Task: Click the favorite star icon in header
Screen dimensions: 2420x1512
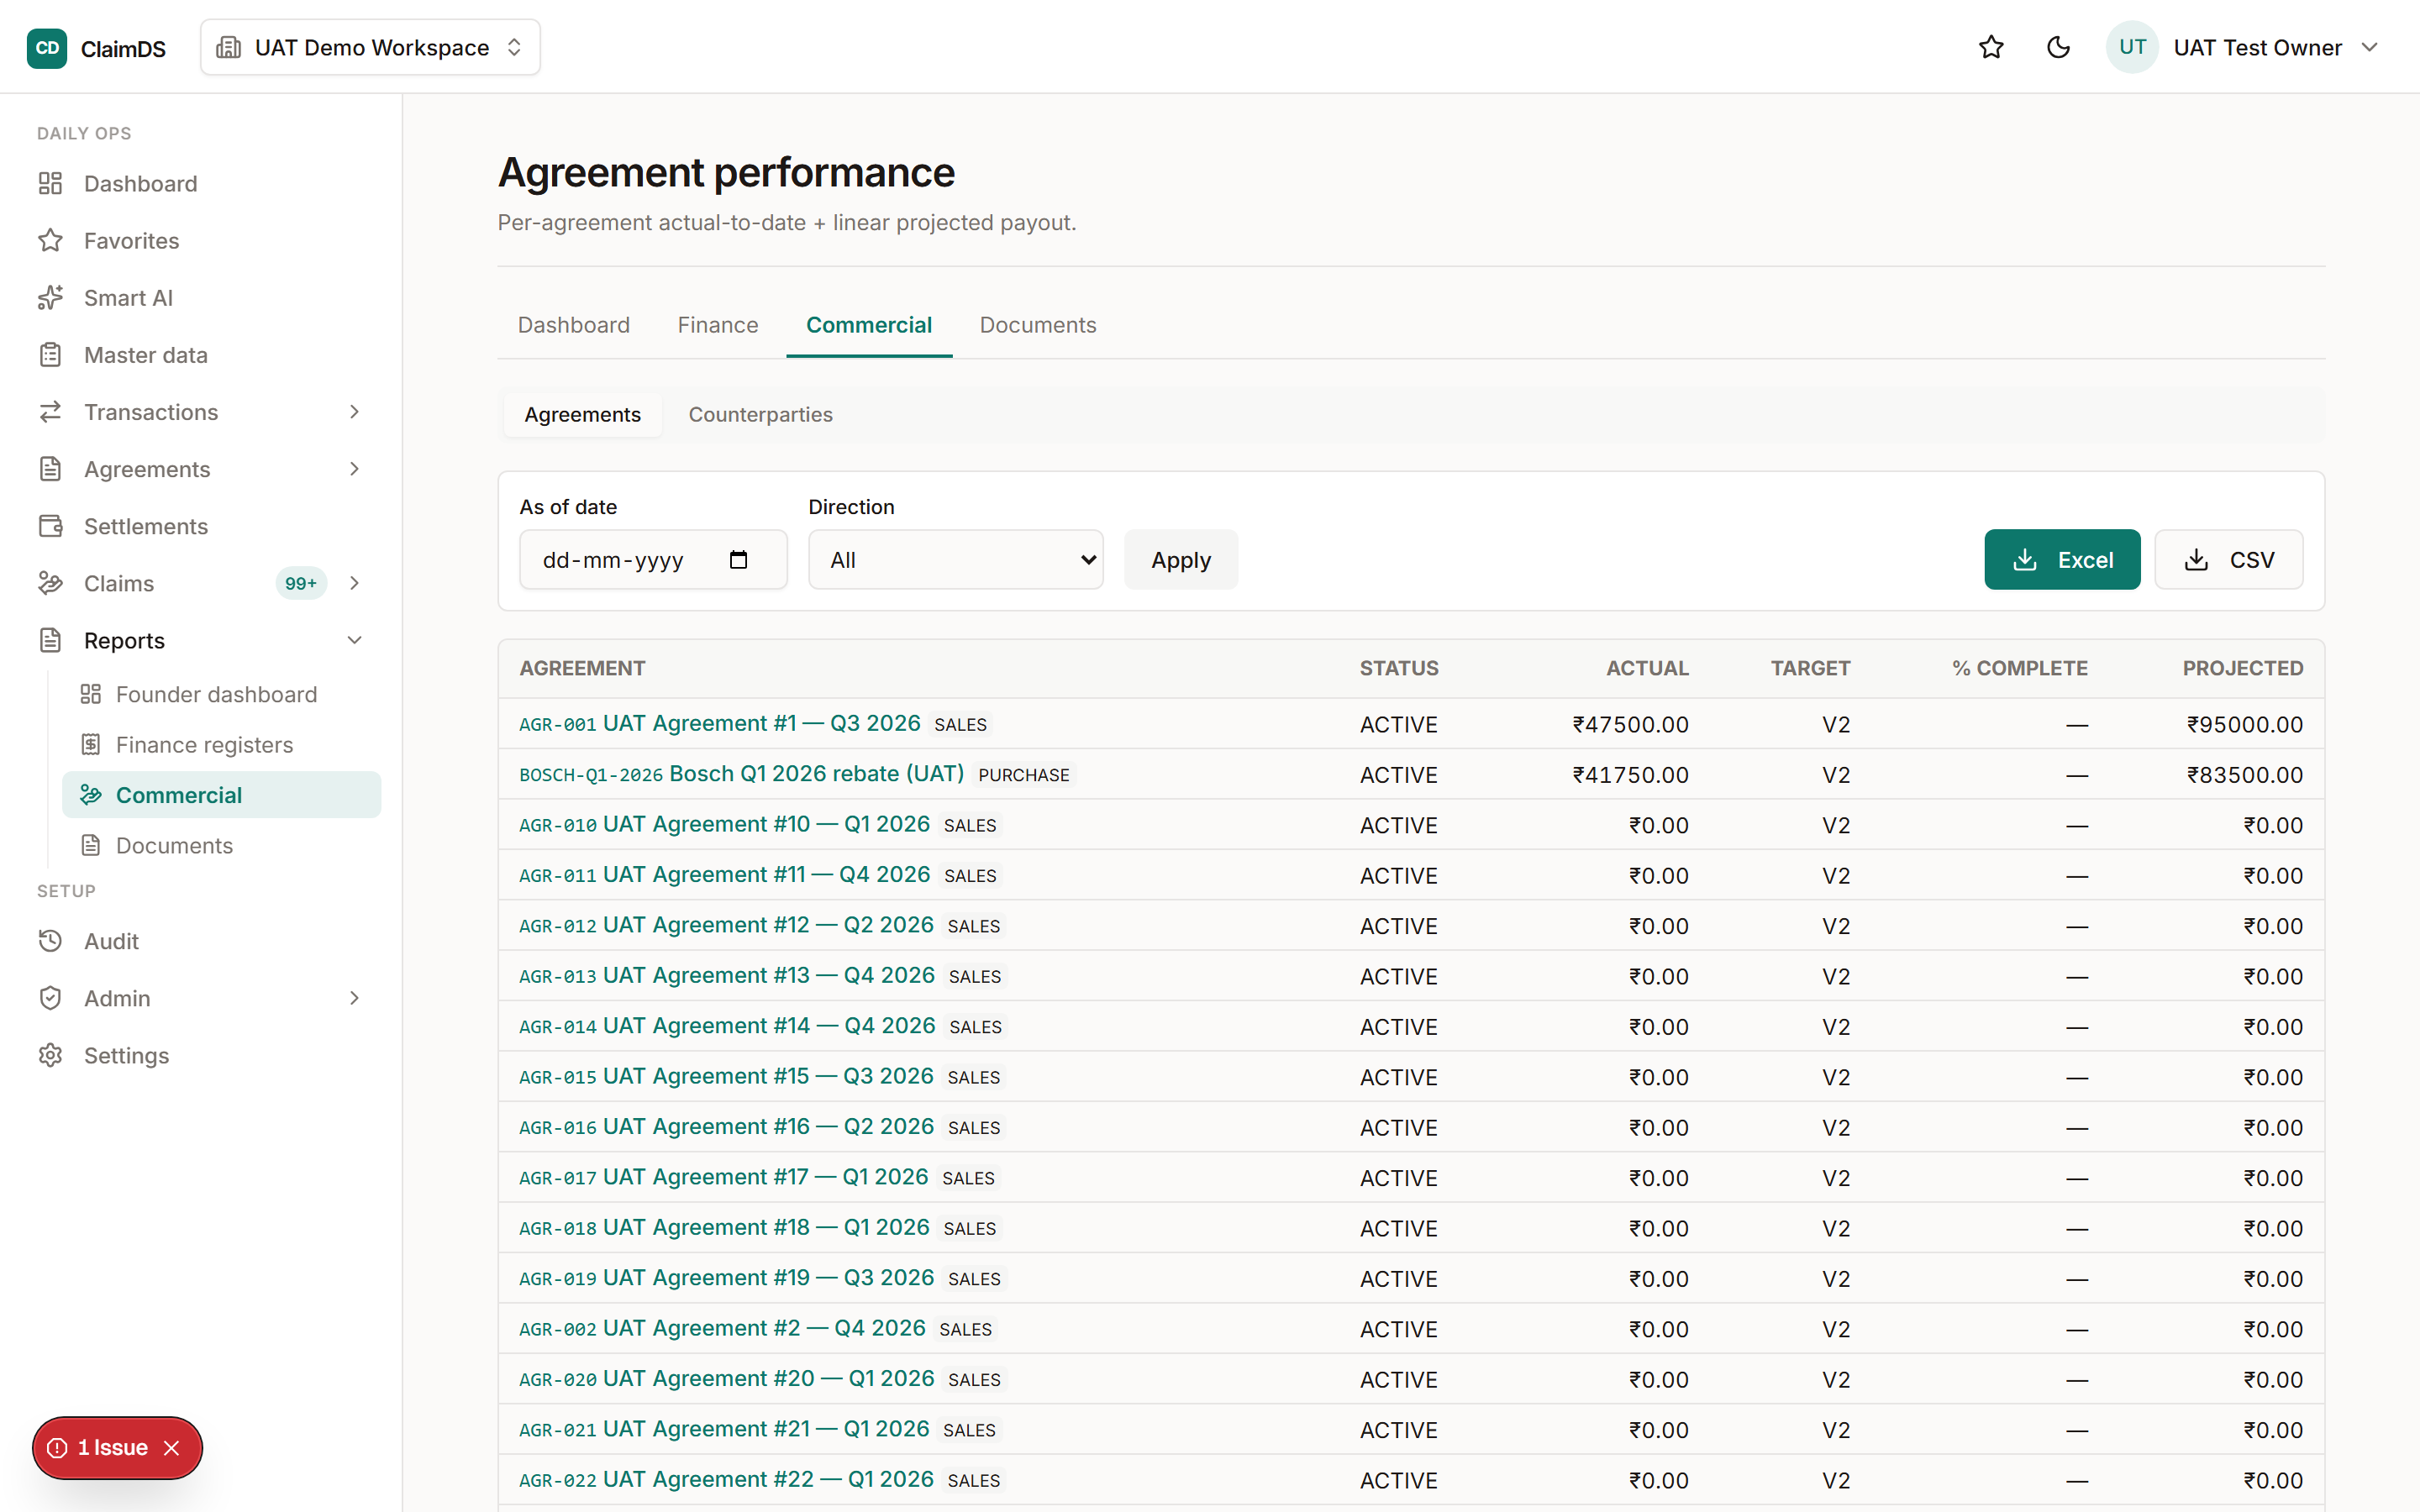Action: [x=1991, y=48]
